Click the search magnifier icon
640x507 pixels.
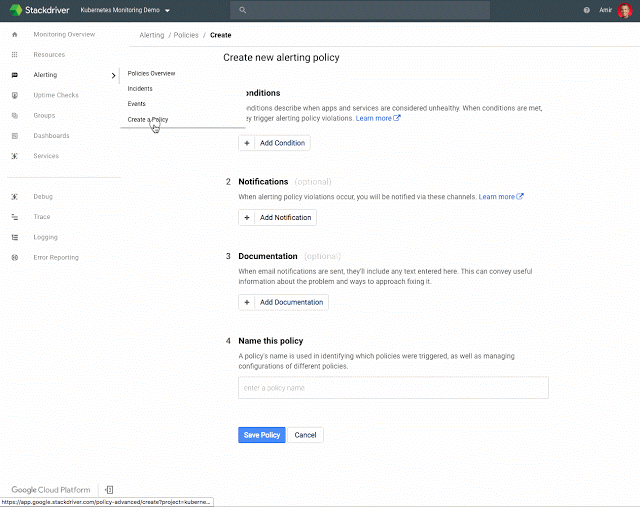click(x=242, y=10)
